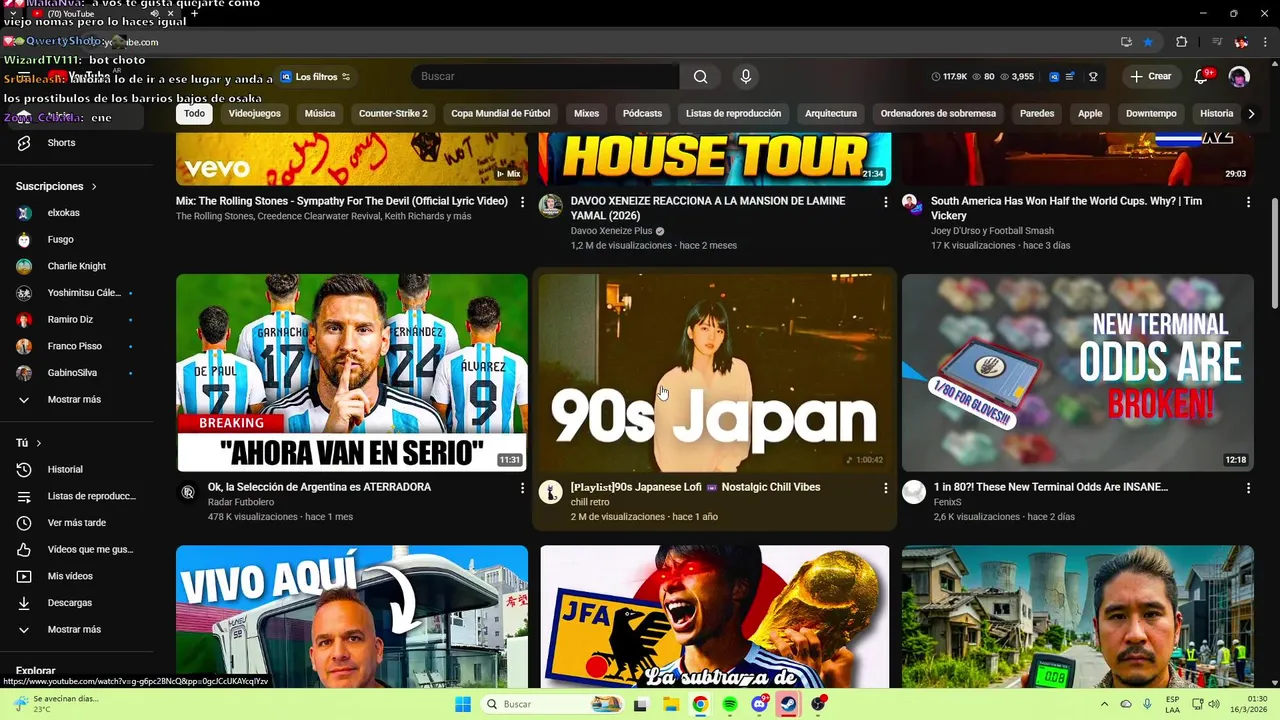1280x720 pixels.
Task: Expand Mostrar más under Tú section
Action: pyautogui.click(x=76, y=630)
